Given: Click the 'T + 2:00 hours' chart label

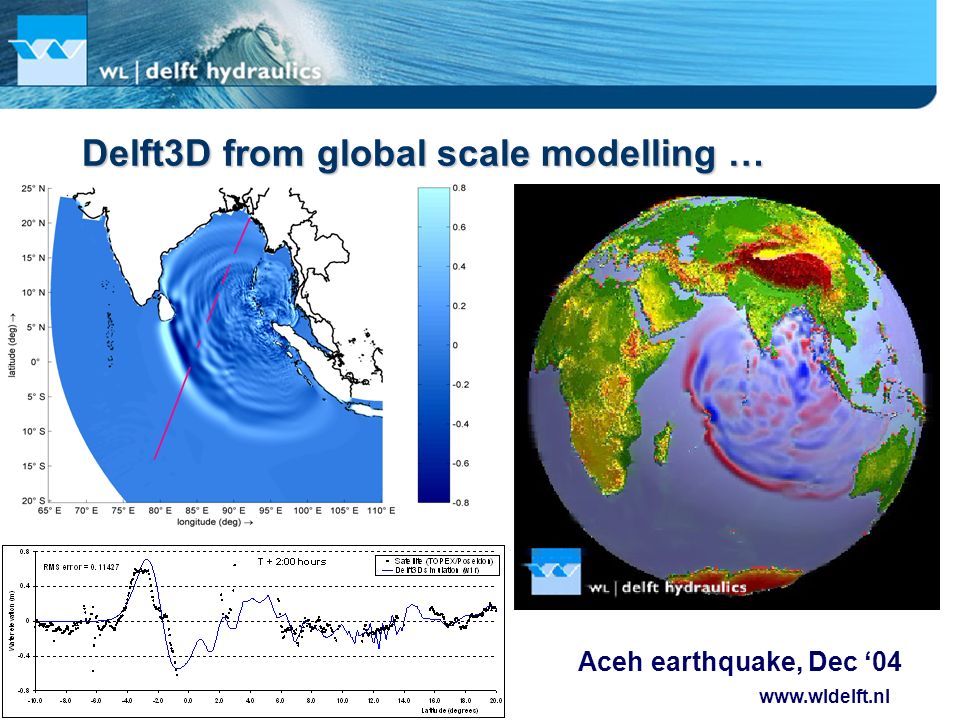Looking at the screenshot, I should 292,561.
